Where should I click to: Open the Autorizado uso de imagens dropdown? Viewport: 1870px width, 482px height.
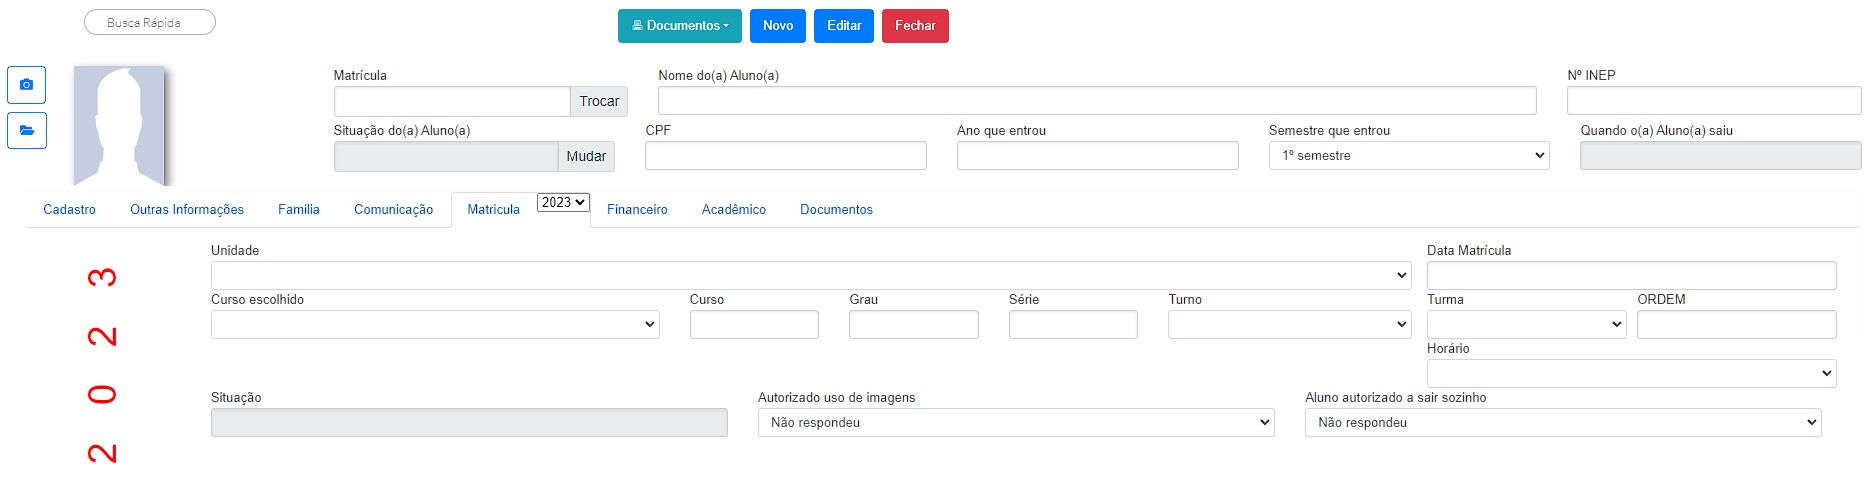coord(1016,422)
